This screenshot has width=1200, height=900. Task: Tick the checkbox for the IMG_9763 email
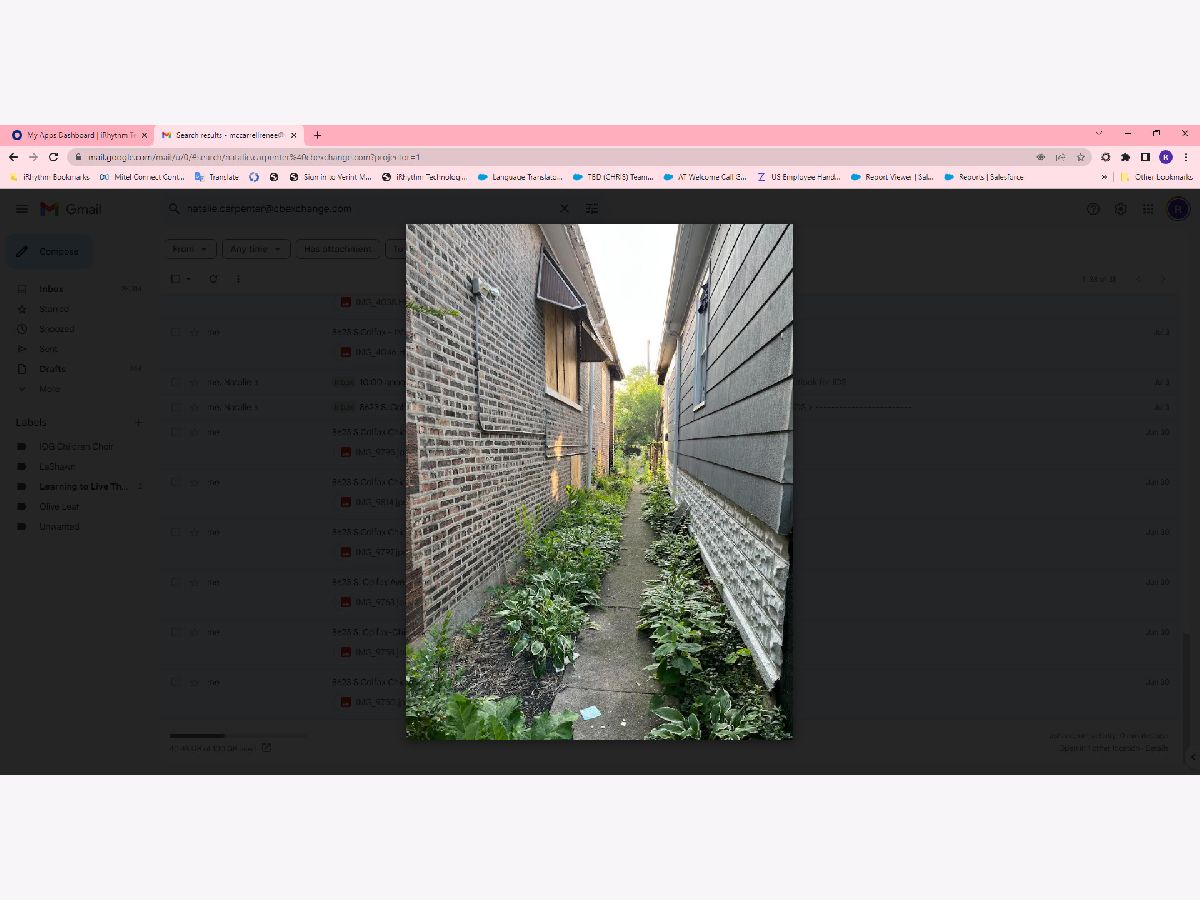pyautogui.click(x=175, y=582)
